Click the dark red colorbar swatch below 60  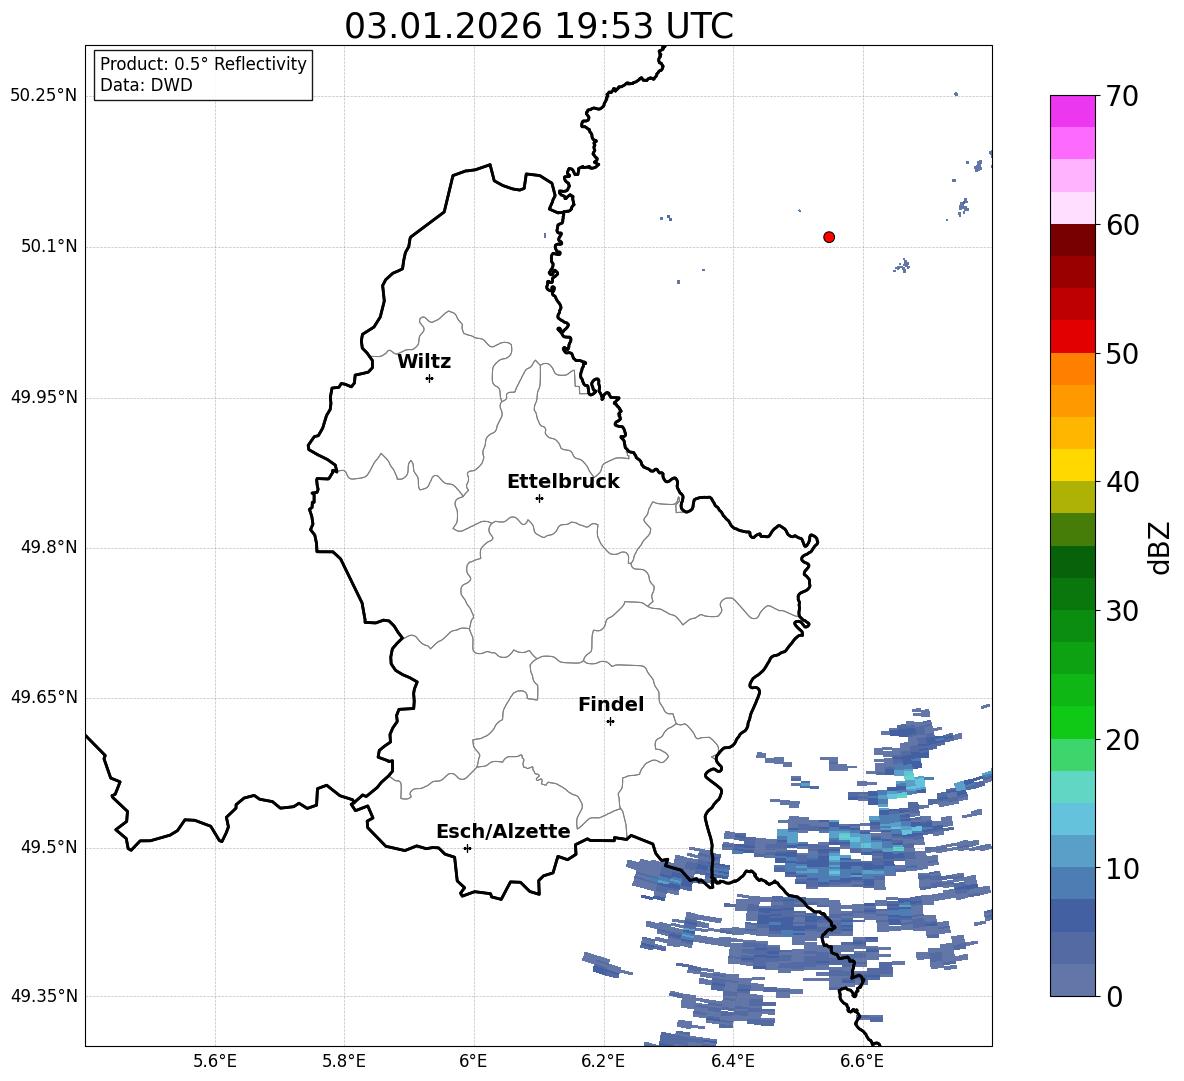[1072, 240]
